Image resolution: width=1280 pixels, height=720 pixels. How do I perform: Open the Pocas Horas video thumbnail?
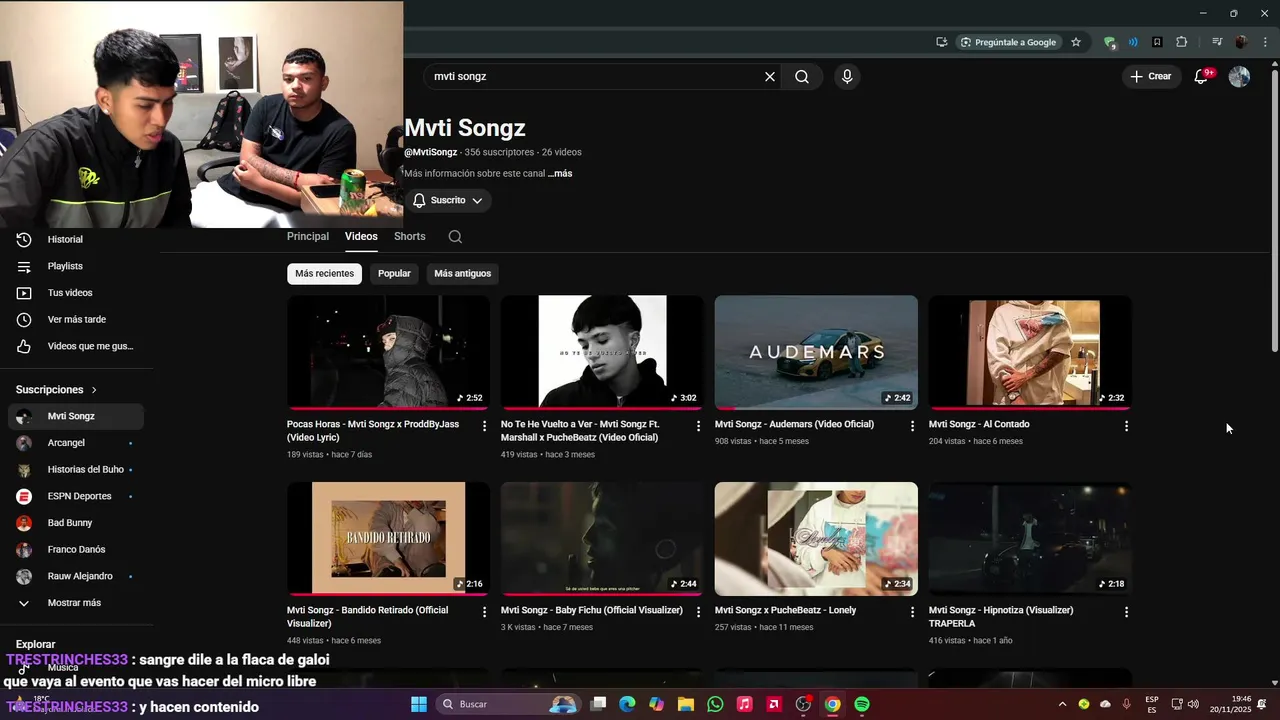pyautogui.click(x=388, y=352)
